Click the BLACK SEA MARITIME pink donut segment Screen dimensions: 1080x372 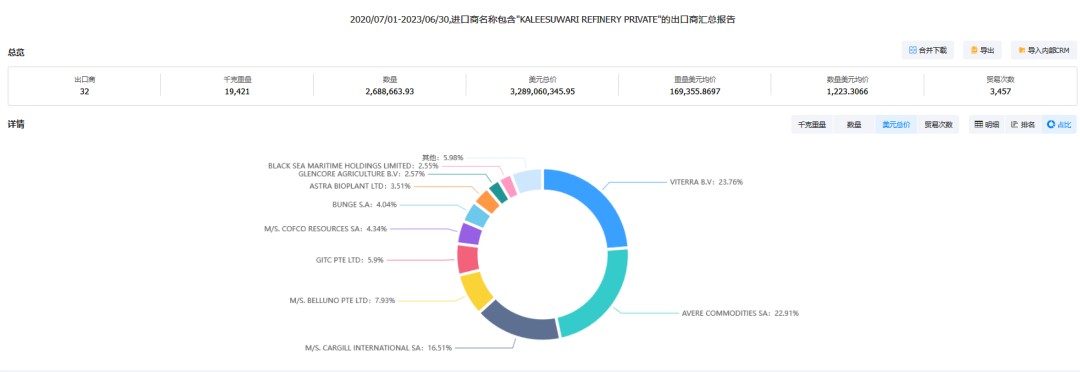(508, 186)
